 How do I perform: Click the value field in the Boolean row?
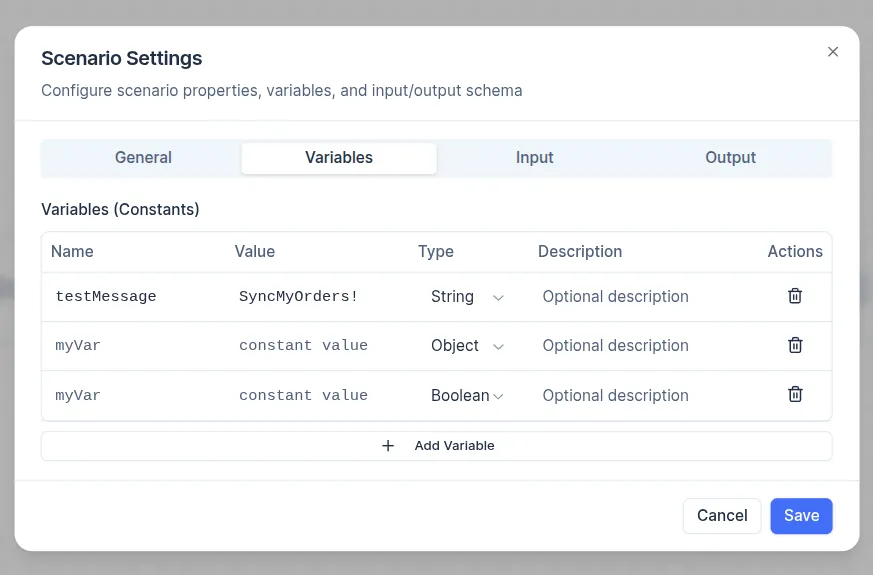point(318,396)
